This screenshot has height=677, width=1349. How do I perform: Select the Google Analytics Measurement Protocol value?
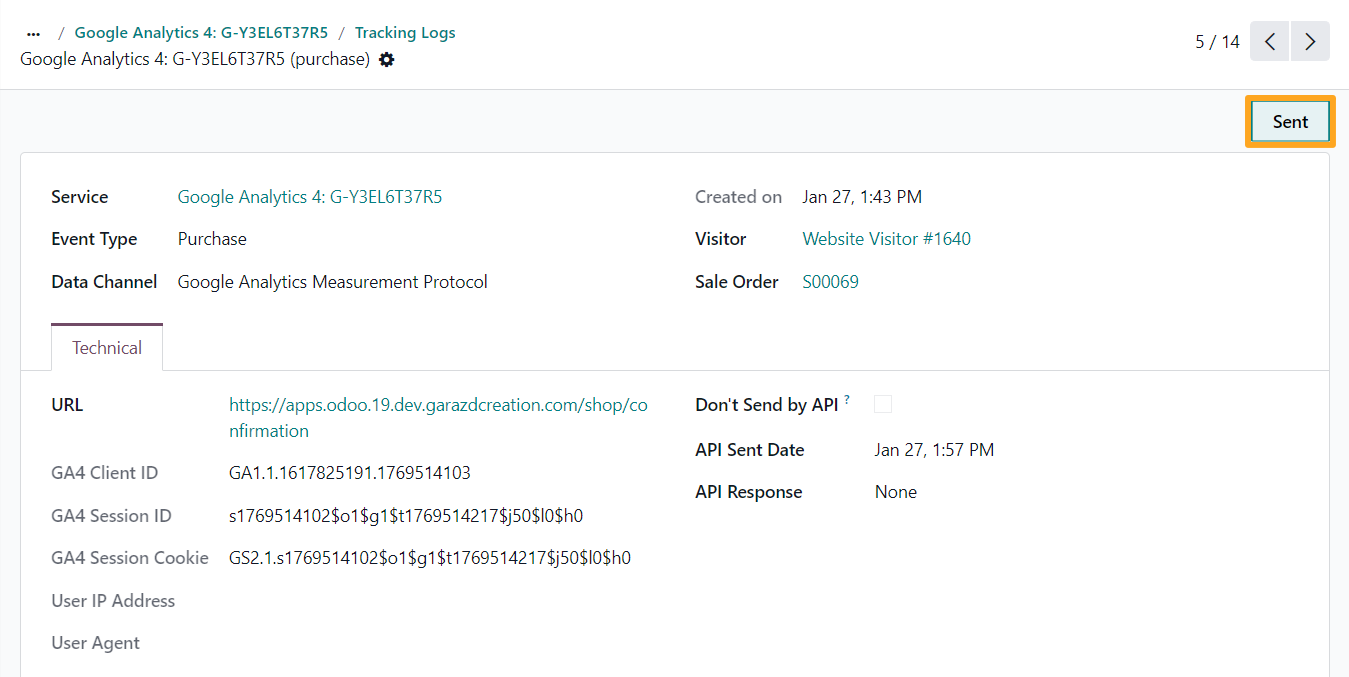click(333, 282)
